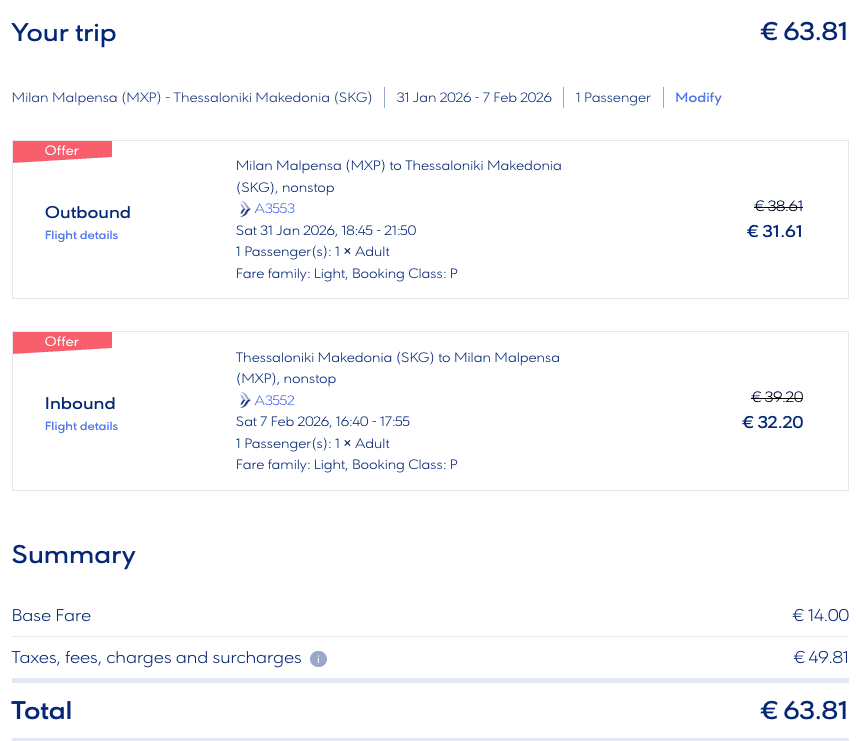Show info for Taxes, fees, charges and surcharges
This screenshot has width=856, height=741.
point(318,659)
